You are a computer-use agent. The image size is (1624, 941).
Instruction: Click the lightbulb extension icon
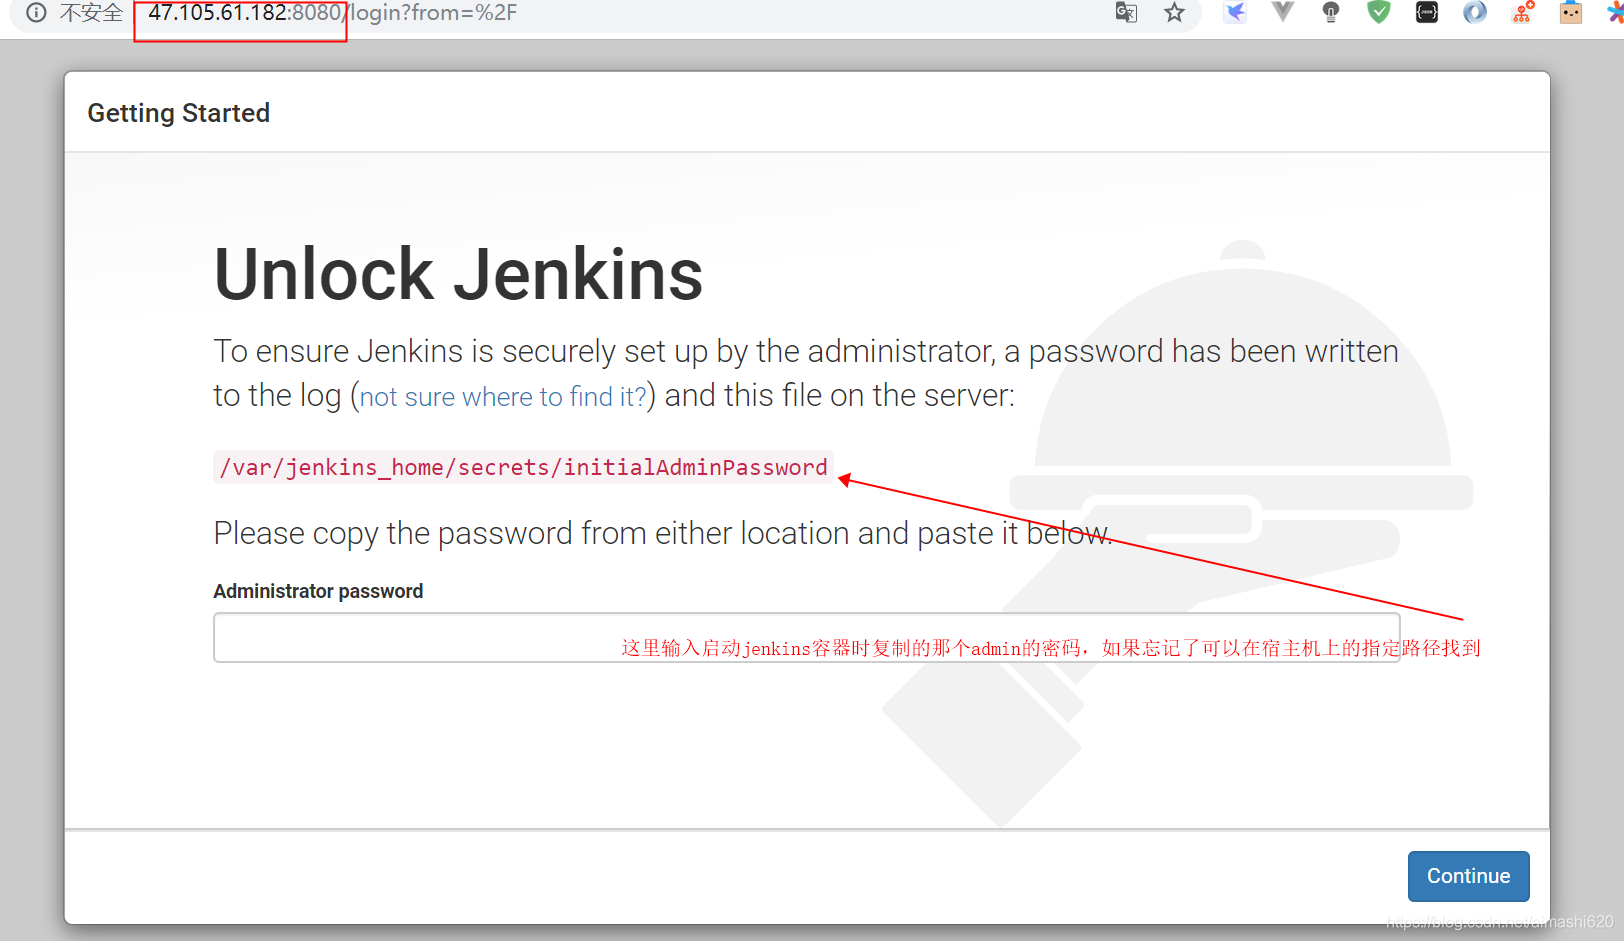point(1331,13)
